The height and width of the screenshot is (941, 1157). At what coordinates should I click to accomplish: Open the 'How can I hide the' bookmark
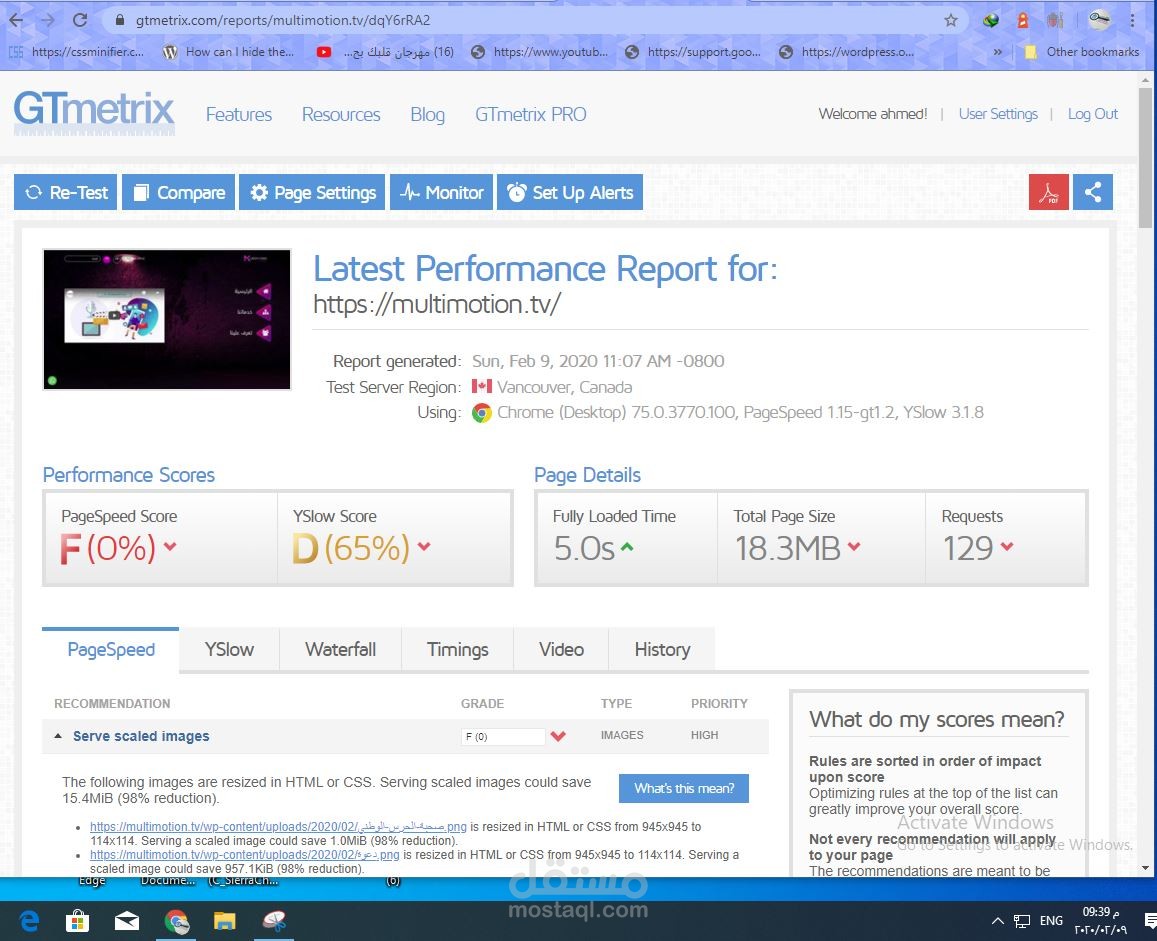[x=229, y=52]
